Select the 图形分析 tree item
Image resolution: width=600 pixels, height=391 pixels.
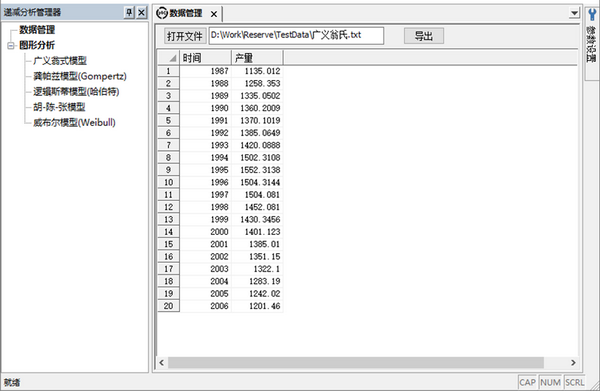pos(37,45)
